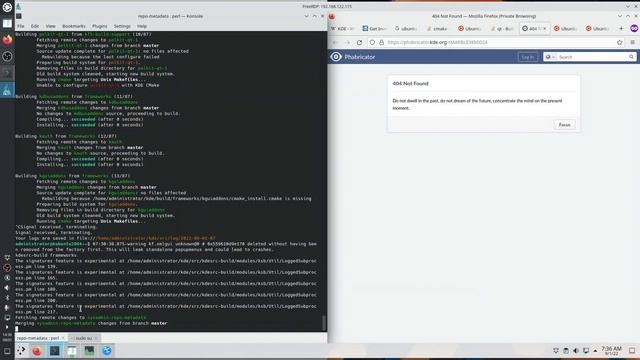The width and height of the screenshot is (640, 360).
Task: Bookmark this page with the star icon
Action: coord(620,42)
